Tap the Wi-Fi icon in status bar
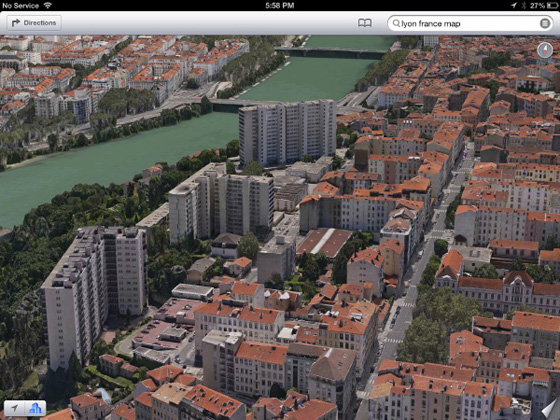This screenshot has height=420, width=560. pos(47,5)
